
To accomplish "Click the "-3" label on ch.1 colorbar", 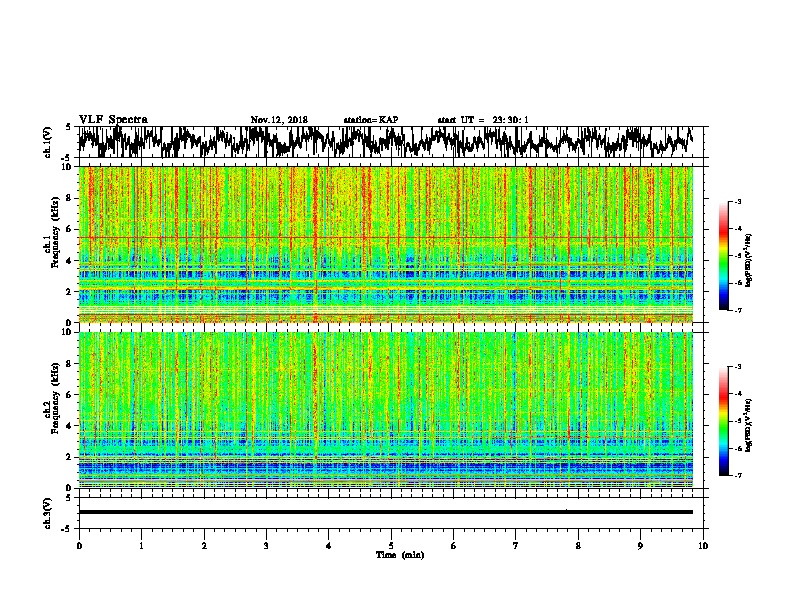I will 737,202.
